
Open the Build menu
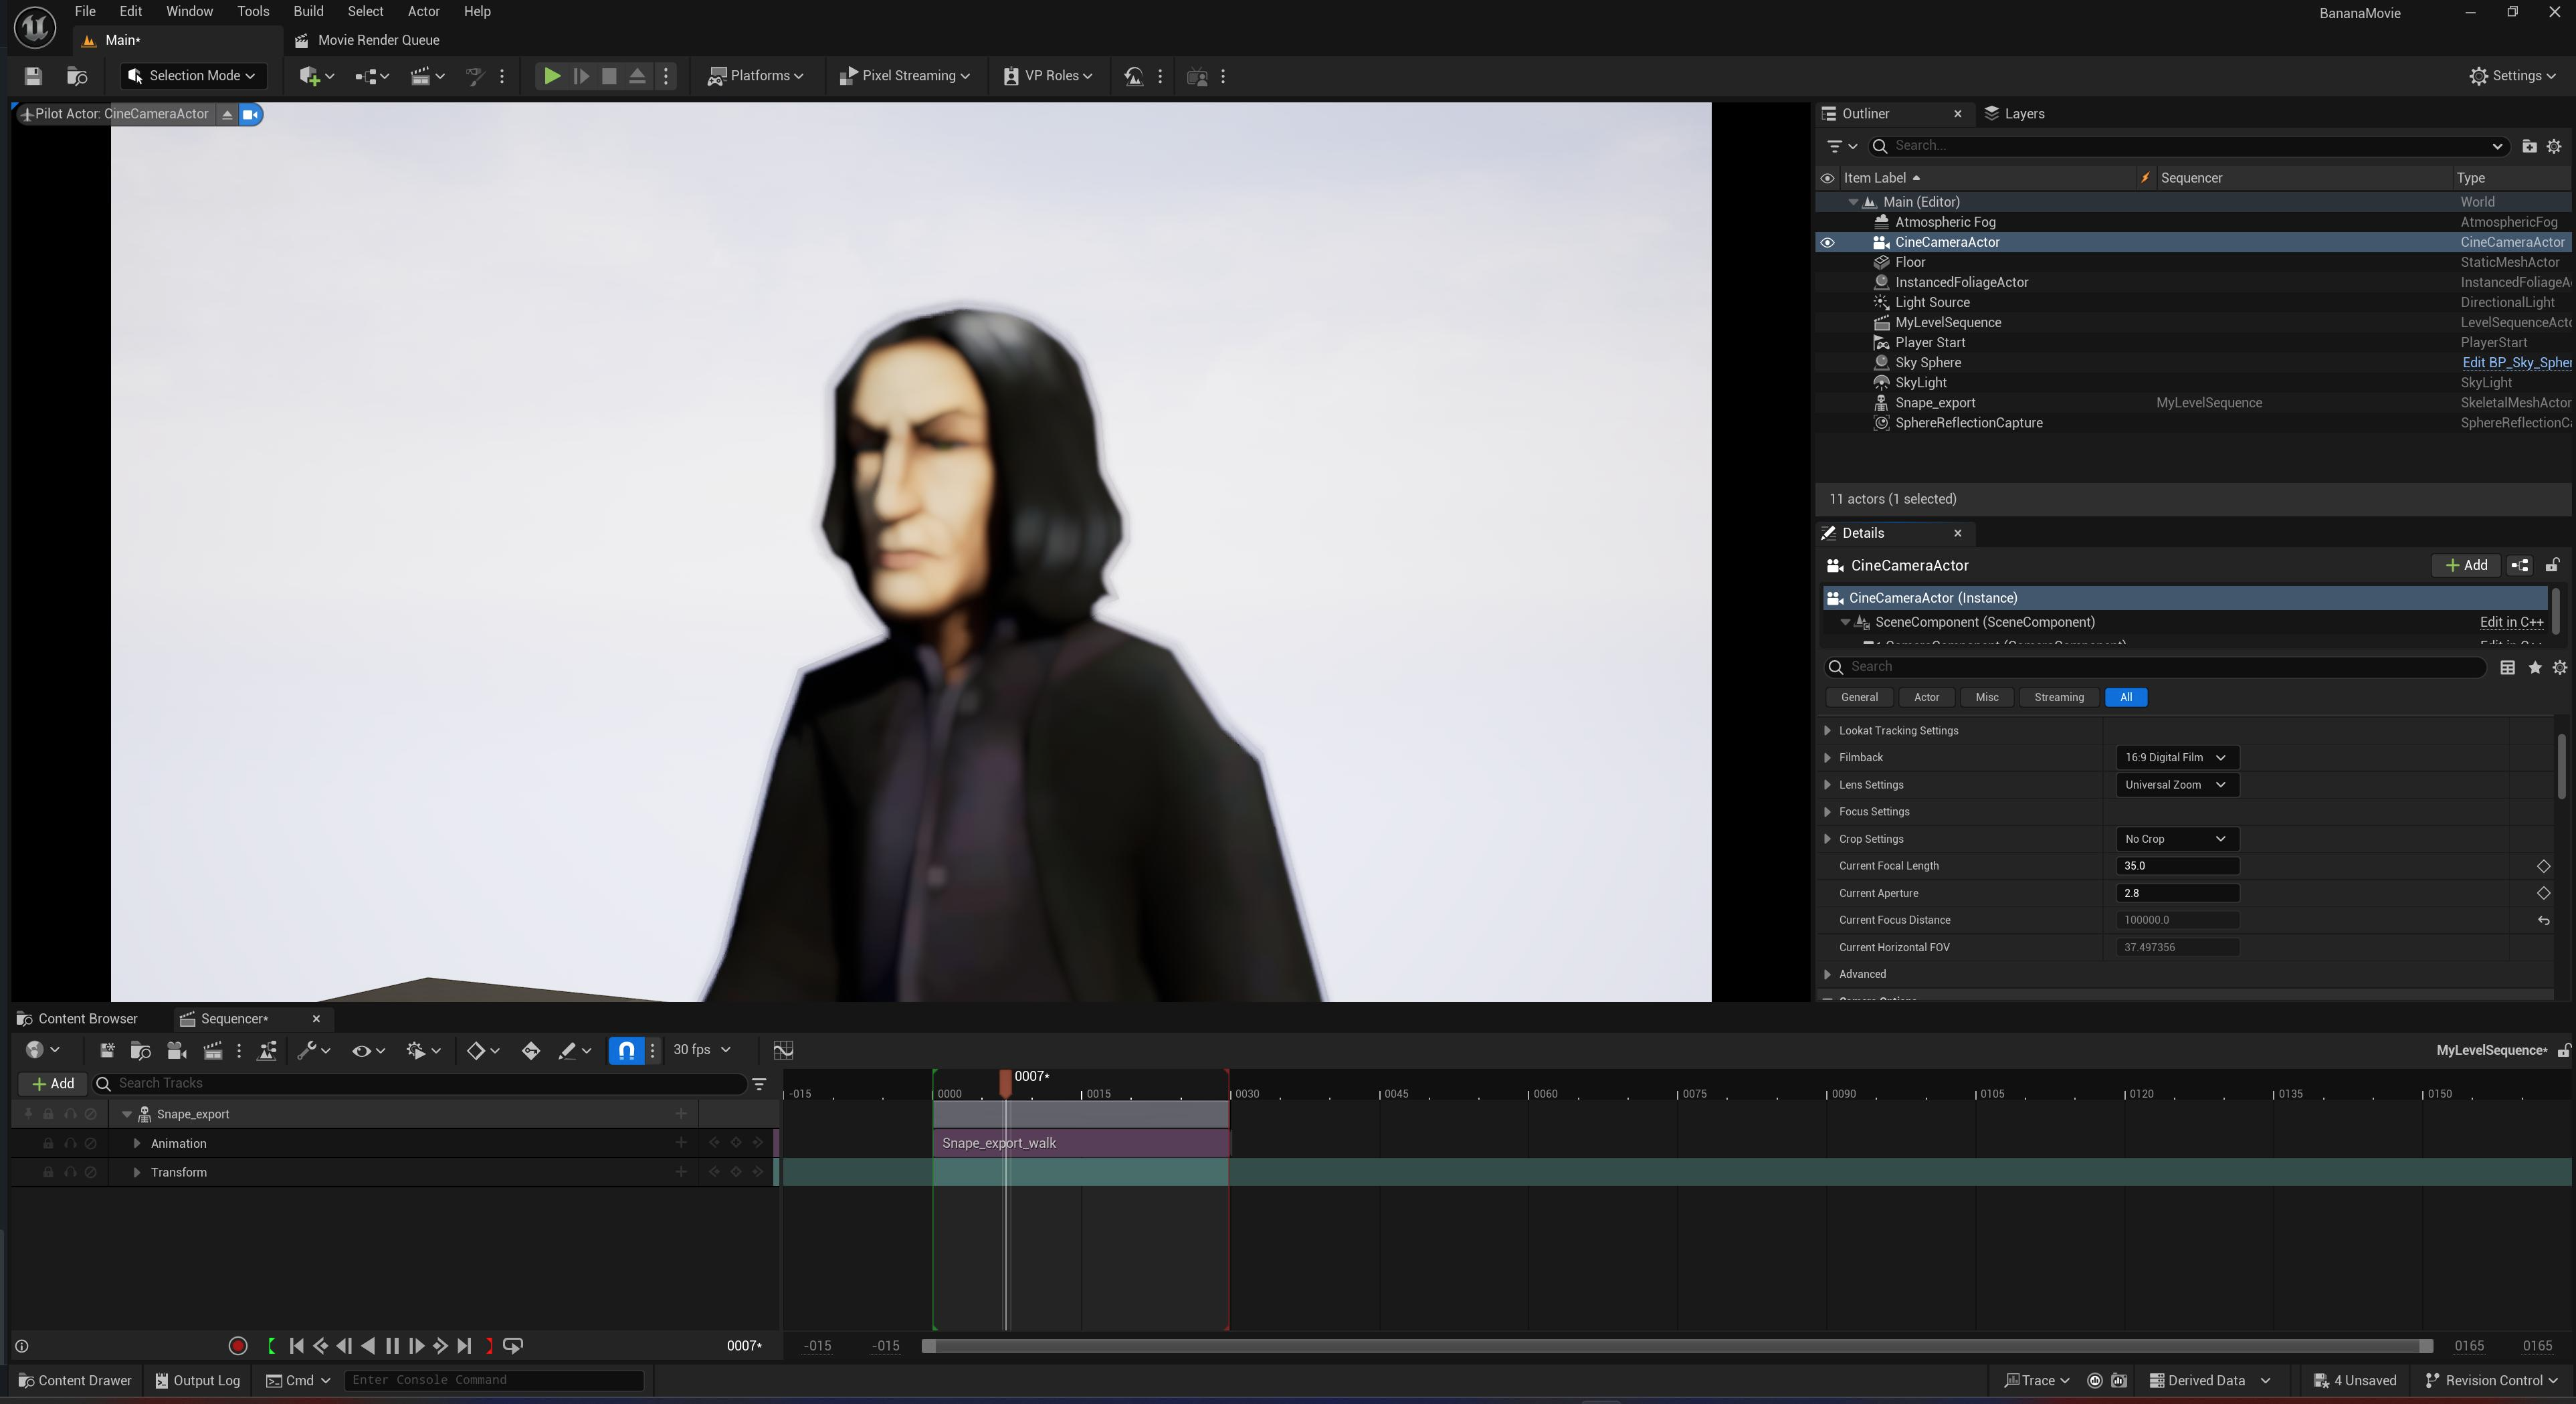[x=308, y=11]
